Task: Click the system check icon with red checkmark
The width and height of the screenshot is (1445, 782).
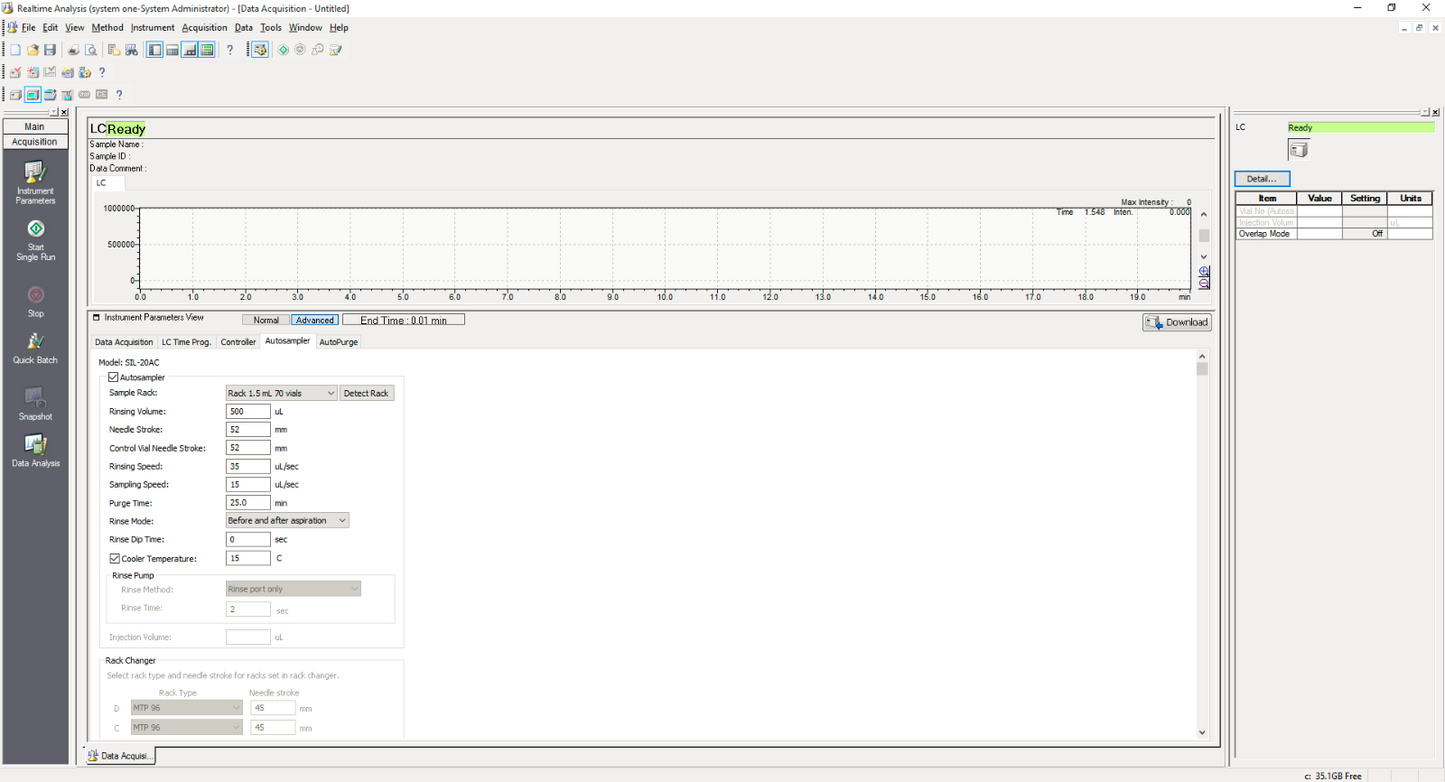Action: coord(15,72)
